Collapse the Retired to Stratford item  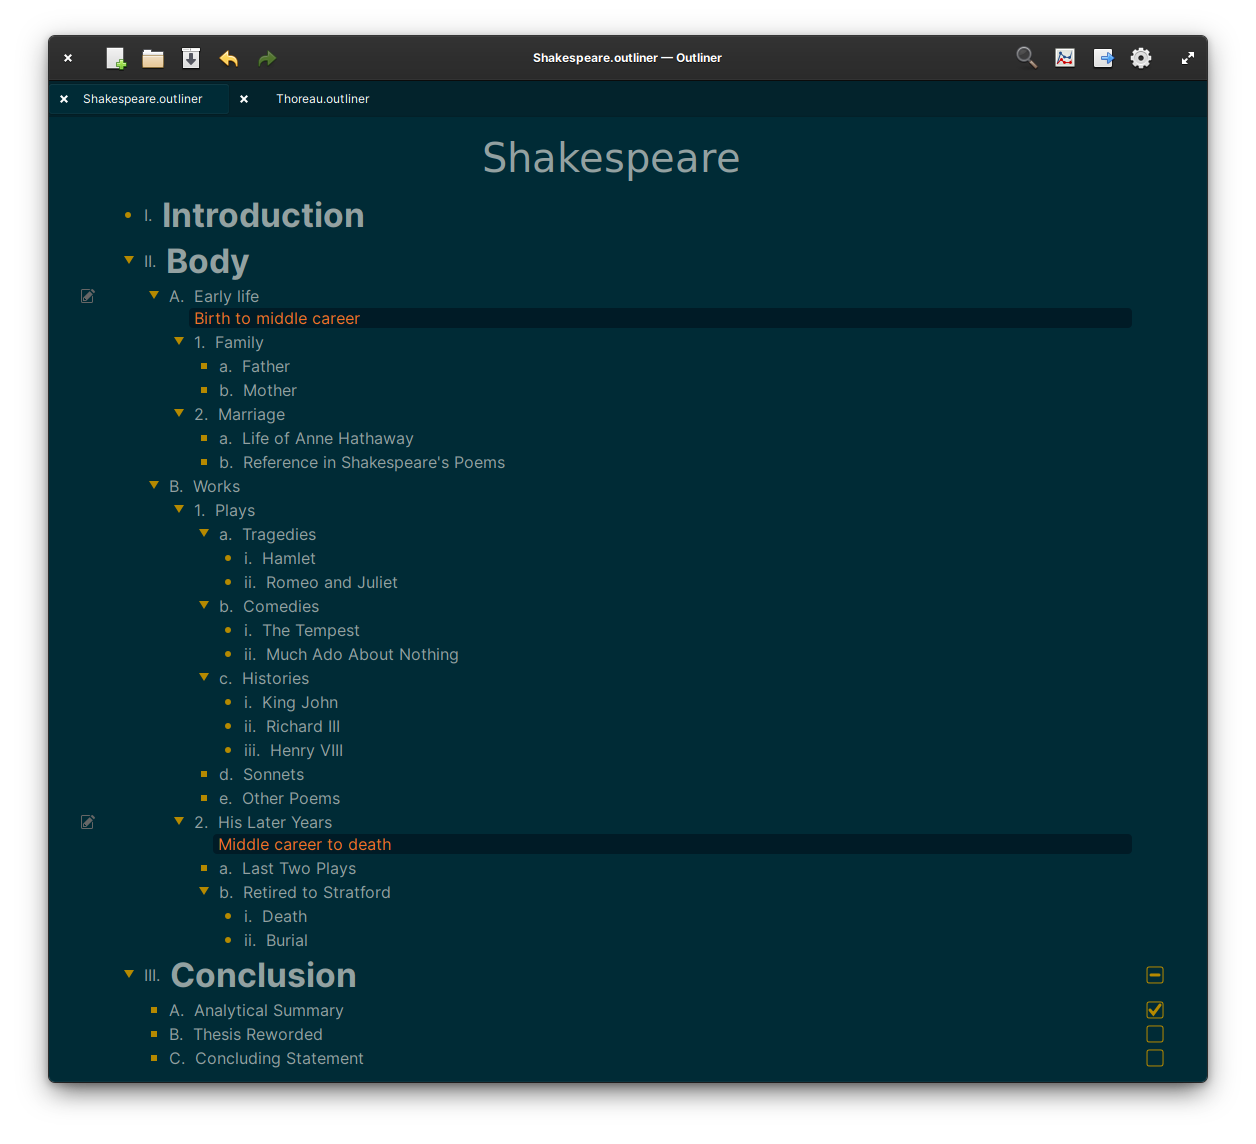coord(204,891)
